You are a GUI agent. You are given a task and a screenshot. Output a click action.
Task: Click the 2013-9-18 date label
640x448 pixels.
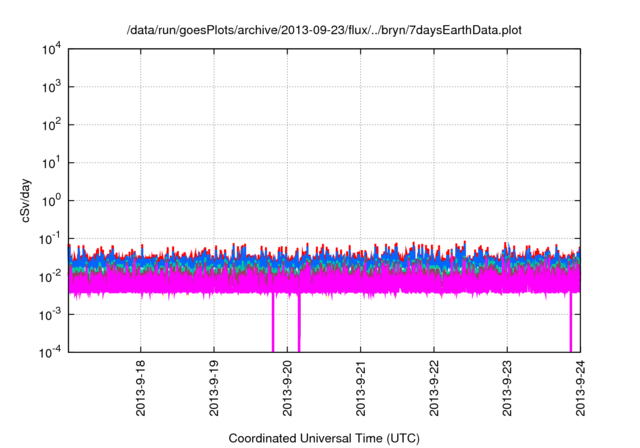coord(140,388)
